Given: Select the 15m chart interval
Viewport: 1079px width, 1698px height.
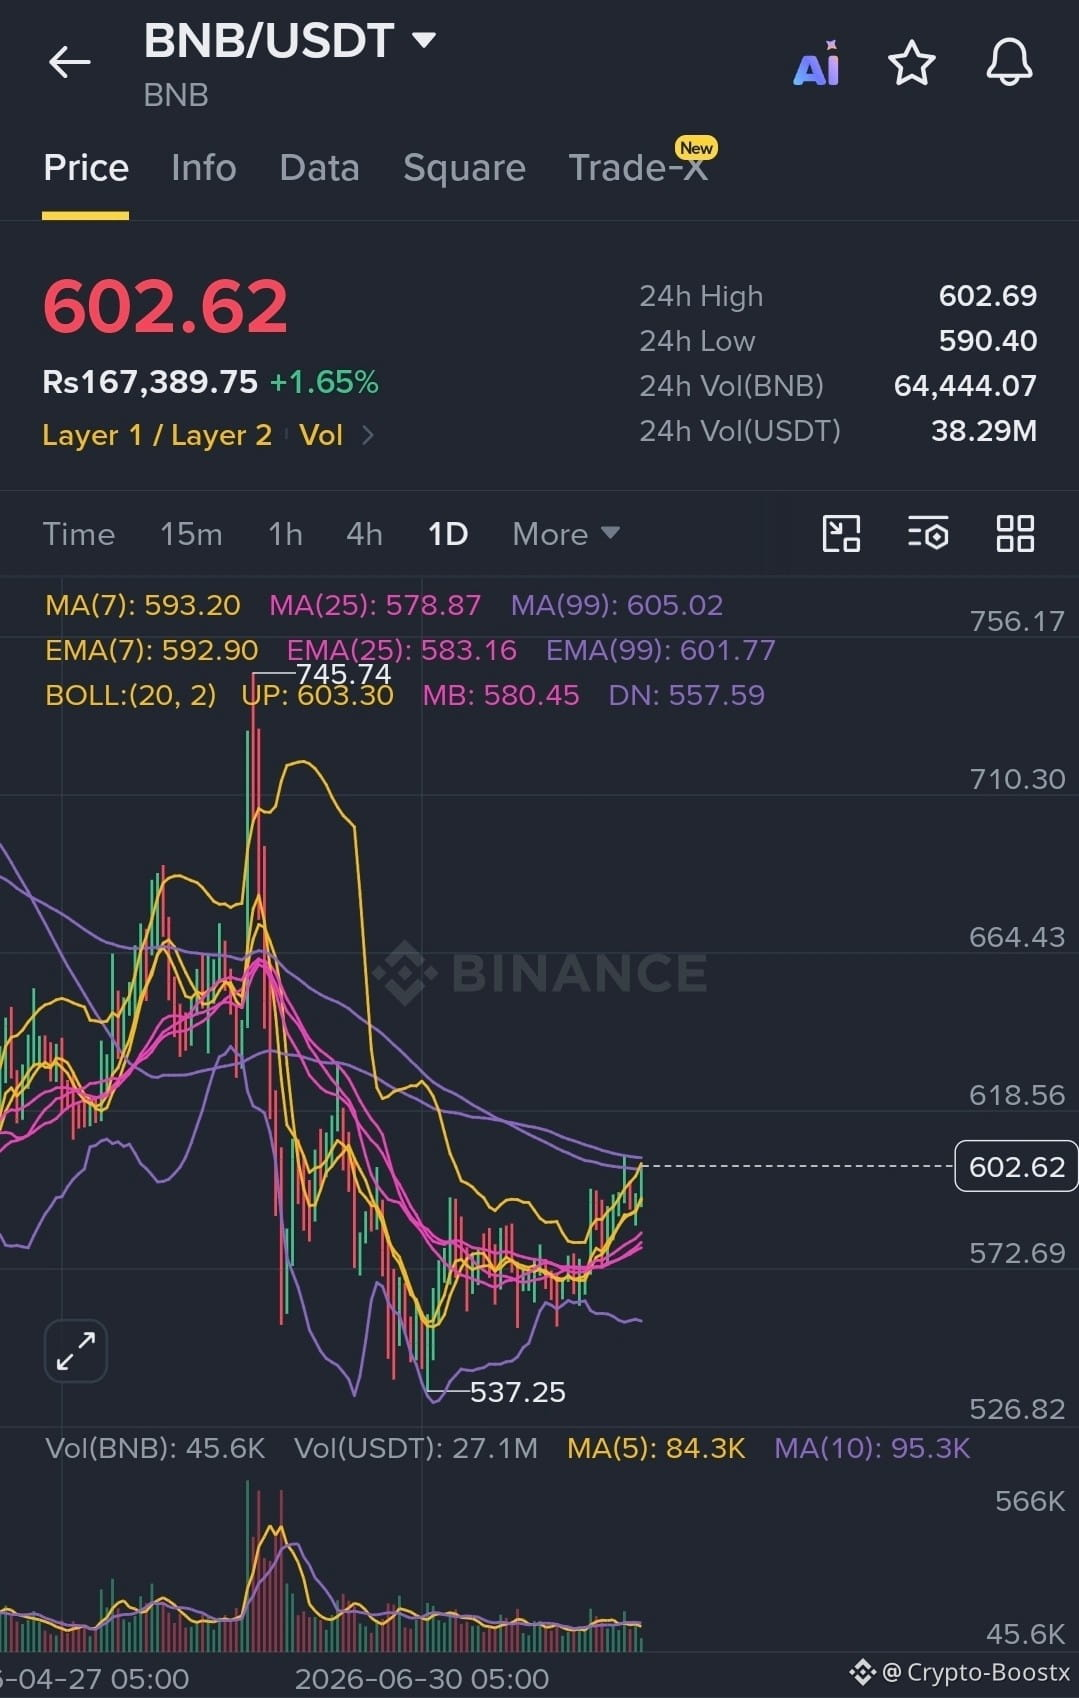Looking at the screenshot, I should point(191,534).
